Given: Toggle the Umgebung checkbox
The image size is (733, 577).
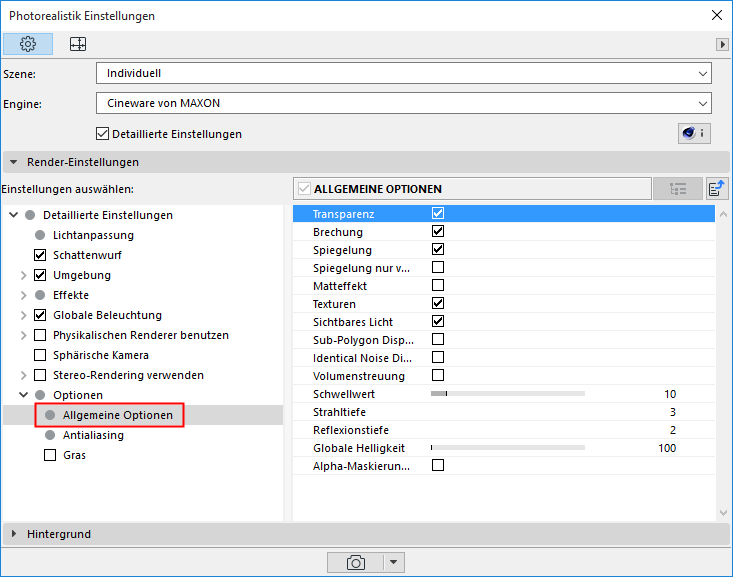Looking at the screenshot, I should 40,275.
